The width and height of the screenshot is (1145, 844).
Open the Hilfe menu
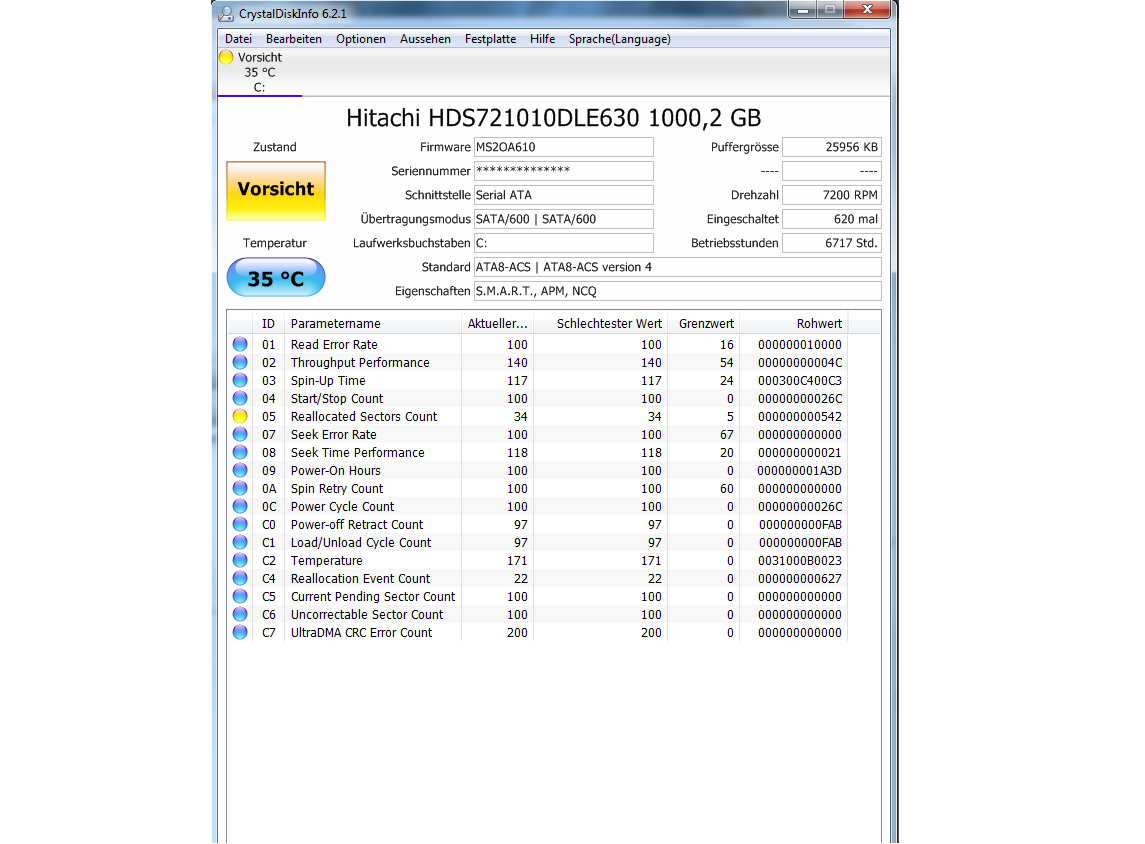tap(543, 39)
